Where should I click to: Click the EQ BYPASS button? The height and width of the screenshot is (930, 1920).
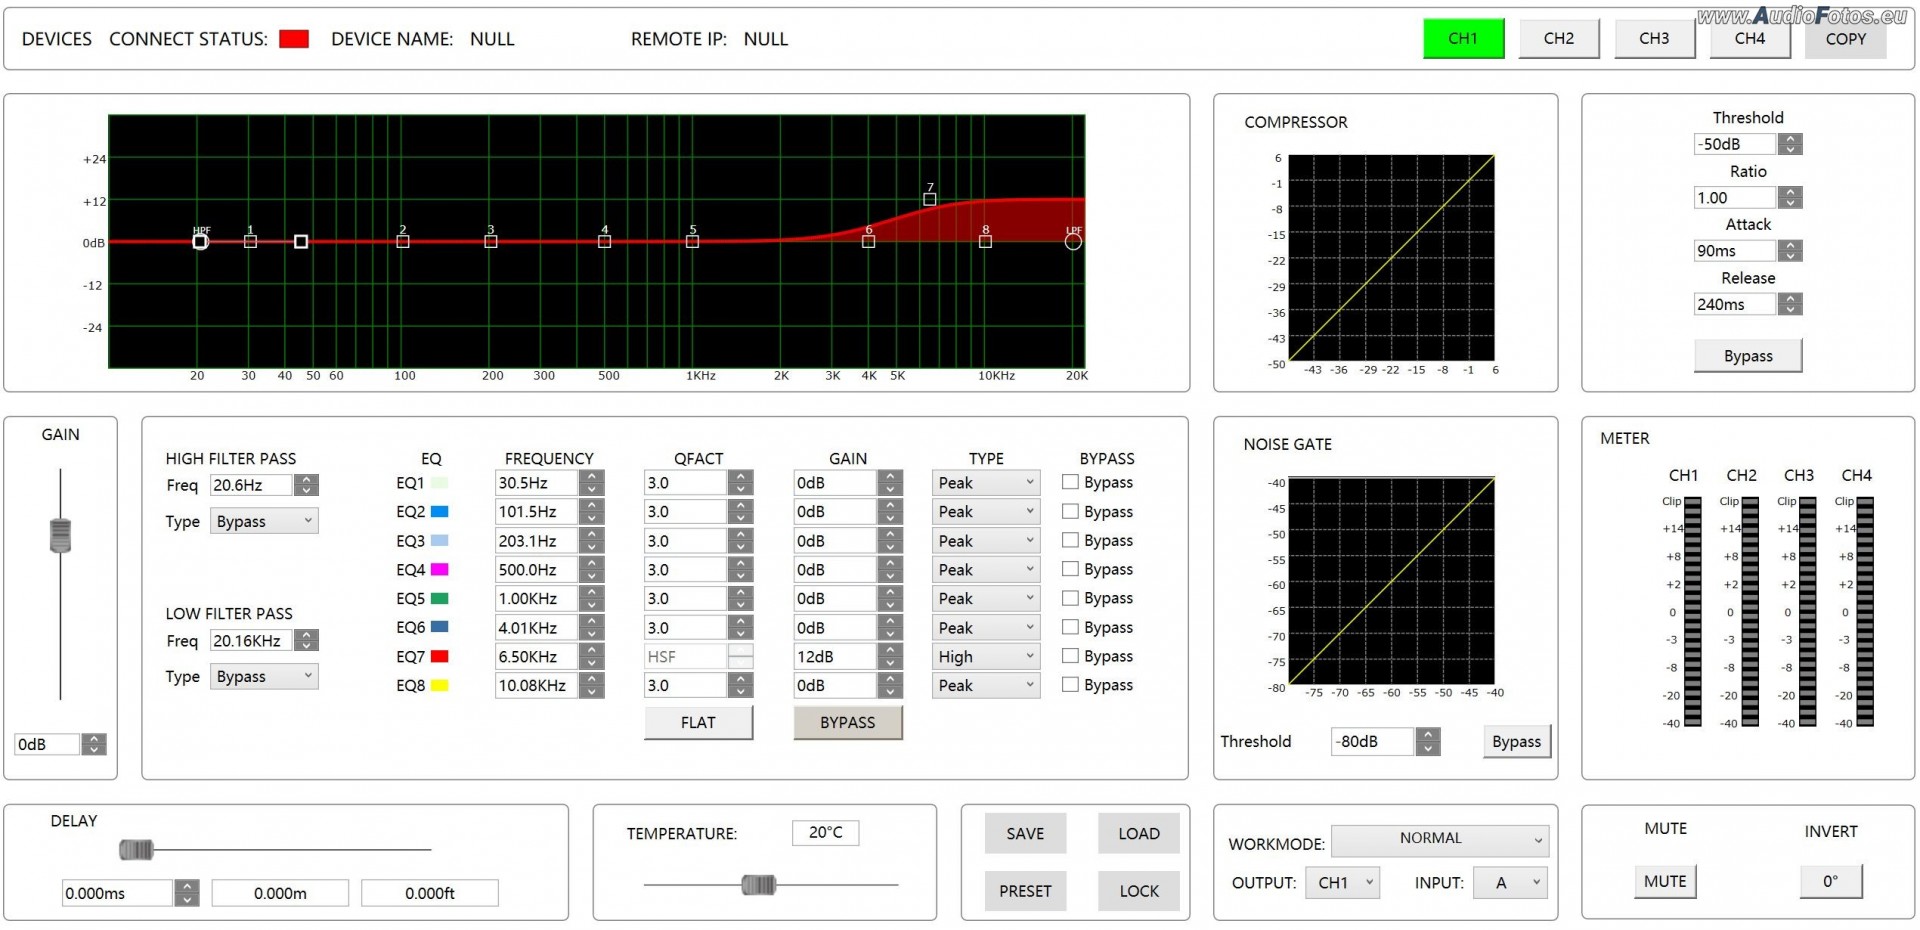848,723
